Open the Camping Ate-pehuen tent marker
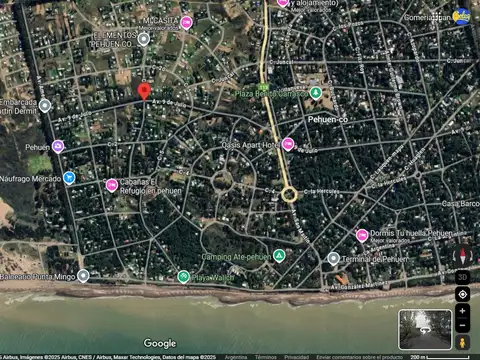The image size is (480, 360). coord(279,256)
